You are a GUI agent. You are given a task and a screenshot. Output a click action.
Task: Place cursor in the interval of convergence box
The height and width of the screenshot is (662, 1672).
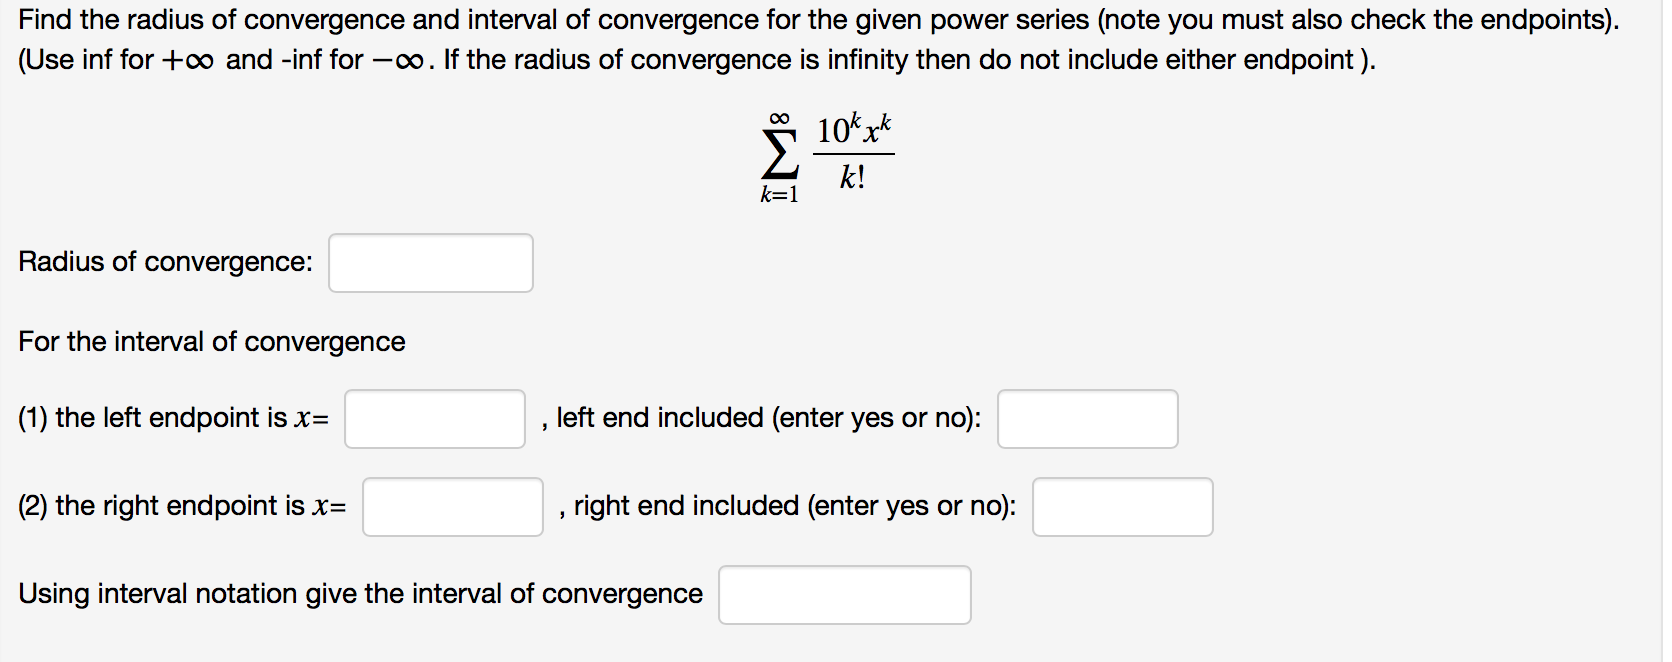click(844, 595)
